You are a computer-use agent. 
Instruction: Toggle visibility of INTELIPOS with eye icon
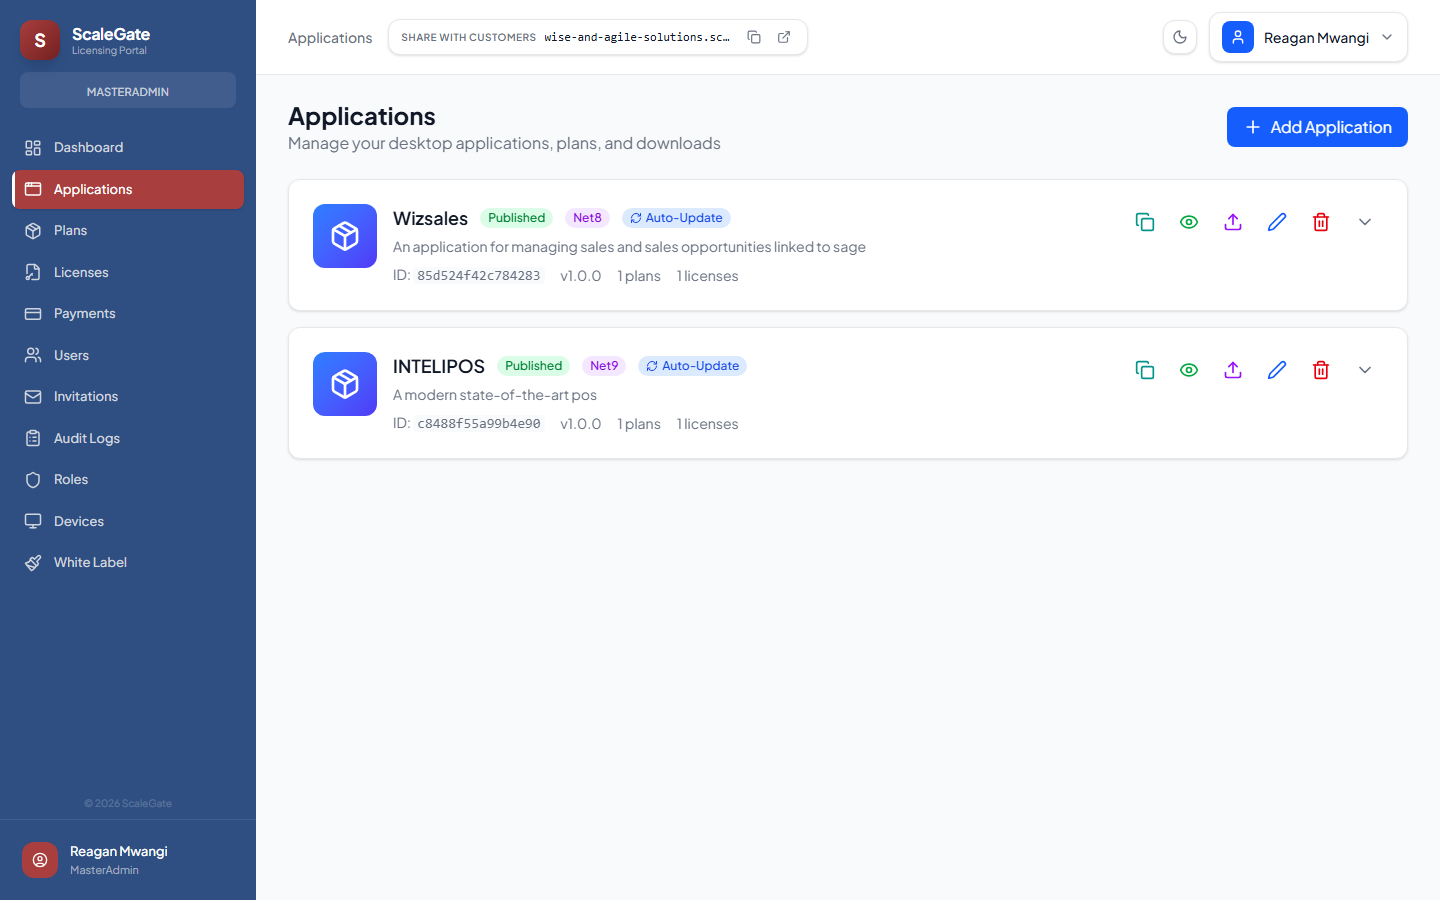click(1189, 369)
